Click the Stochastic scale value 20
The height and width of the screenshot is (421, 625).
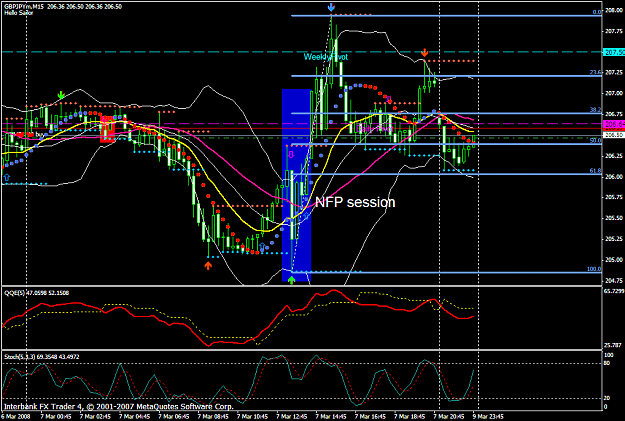[607, 398]
